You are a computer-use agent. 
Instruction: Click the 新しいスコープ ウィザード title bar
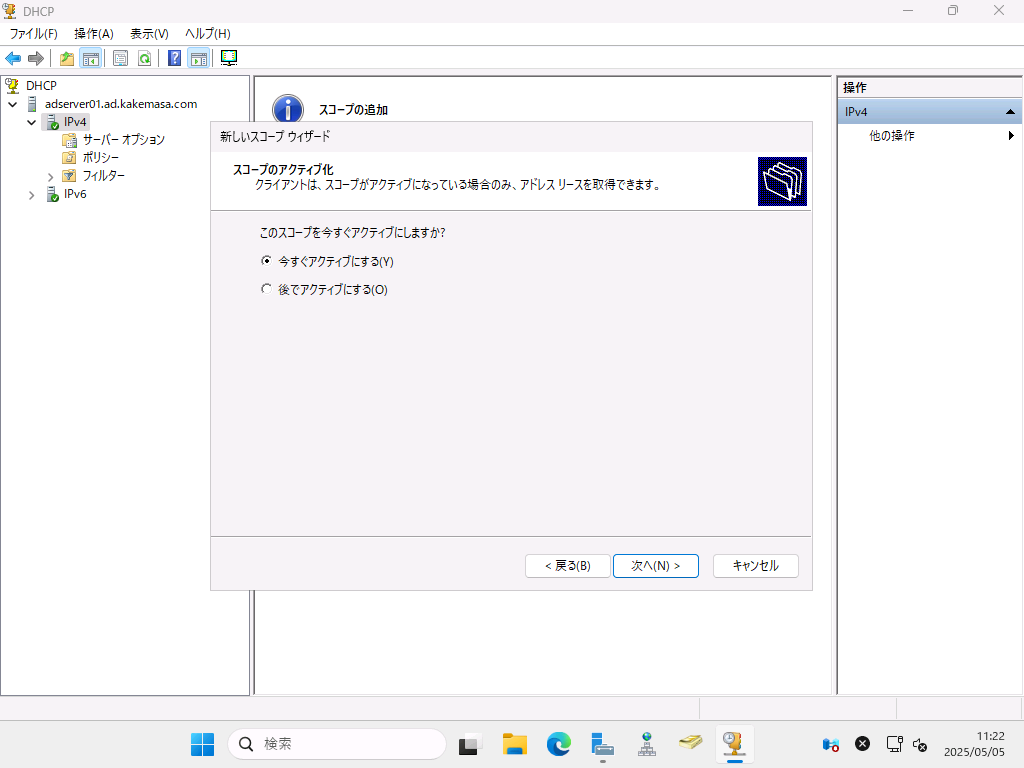coord(511,136)
